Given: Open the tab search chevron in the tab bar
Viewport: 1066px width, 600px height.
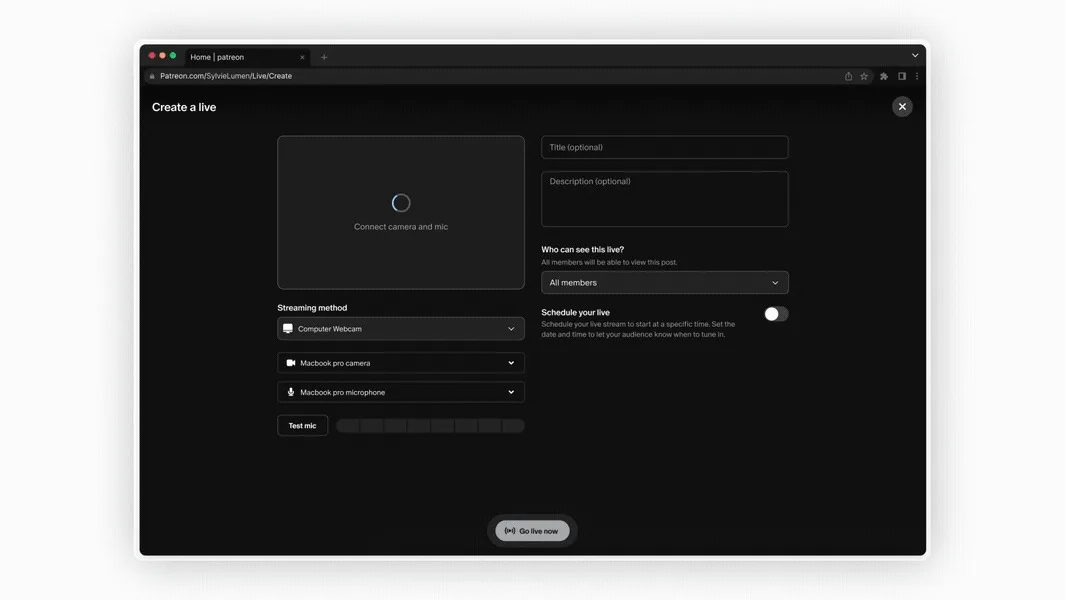Looking at the screenshot, I should pyautogui.click(x=915, y=56).
